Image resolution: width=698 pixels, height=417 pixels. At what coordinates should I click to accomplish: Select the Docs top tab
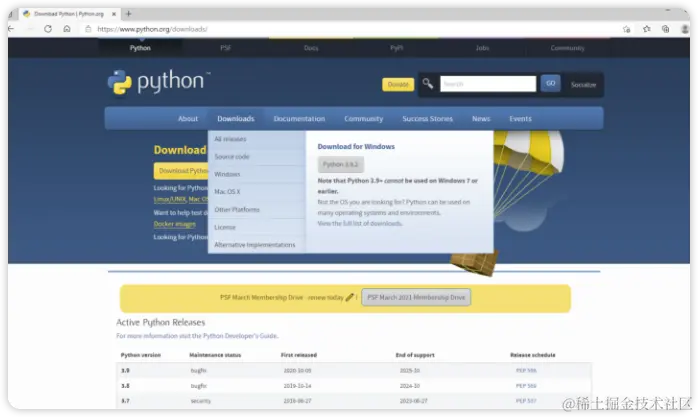[x=311, y=48]
